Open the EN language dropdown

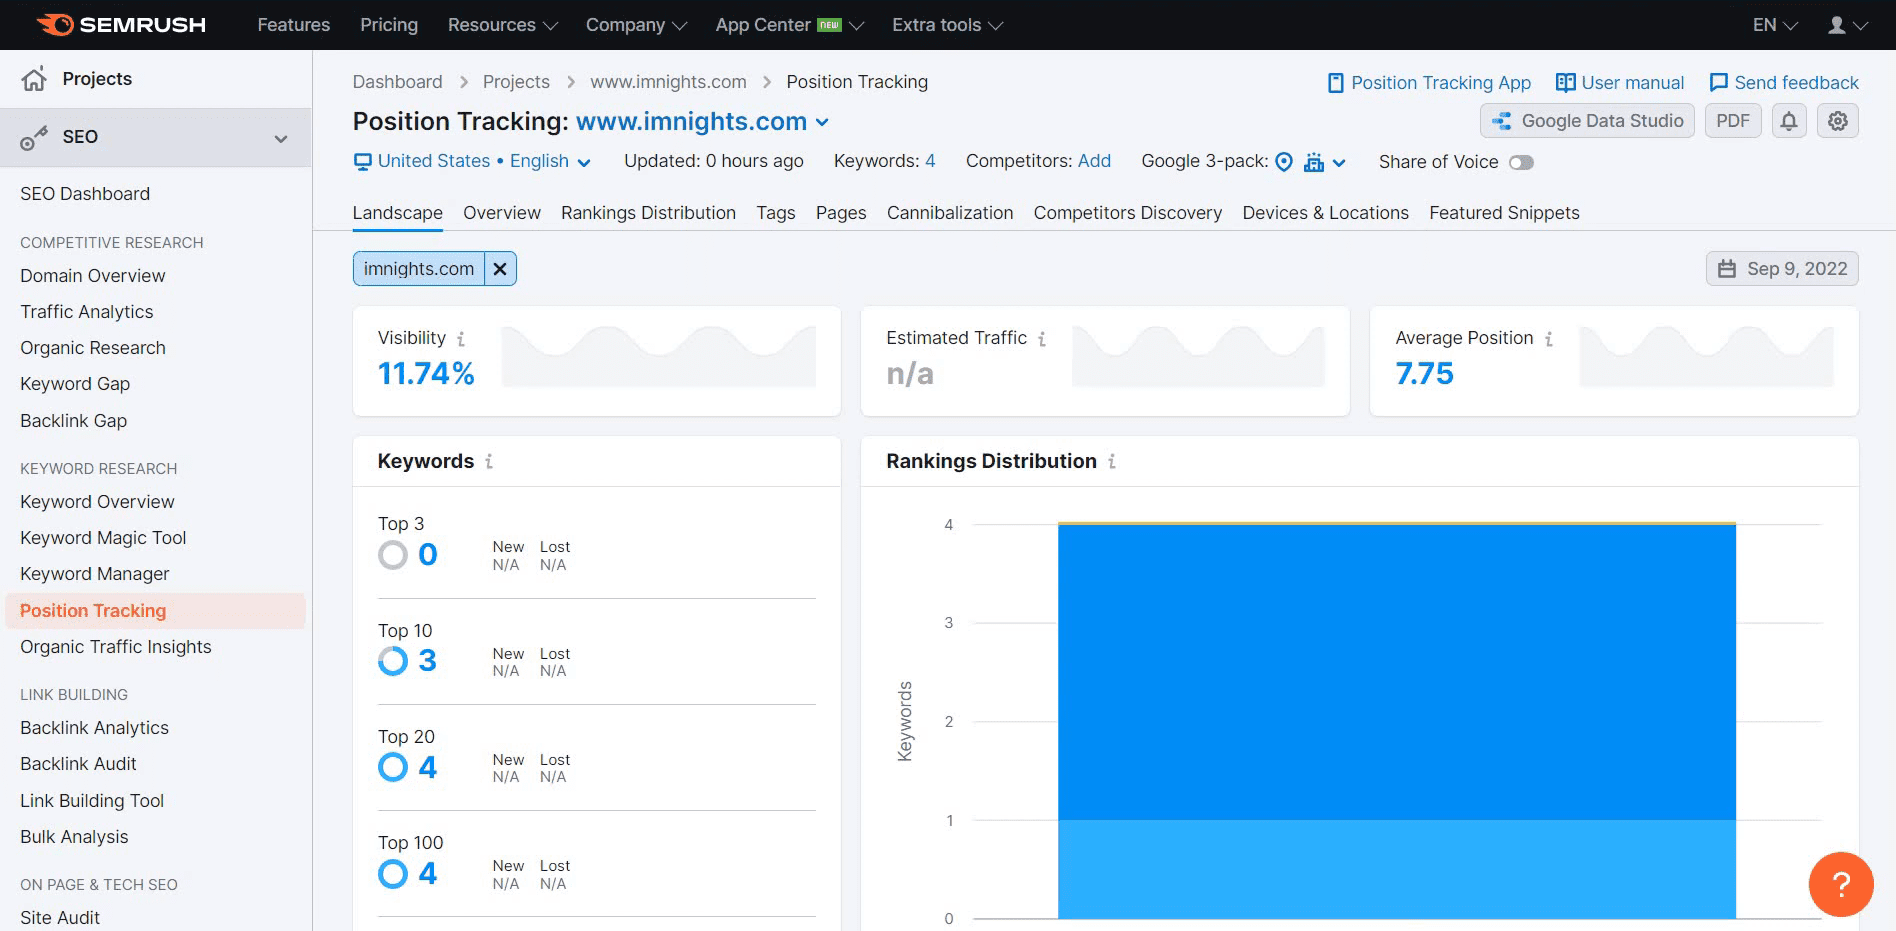[1775, 25]
